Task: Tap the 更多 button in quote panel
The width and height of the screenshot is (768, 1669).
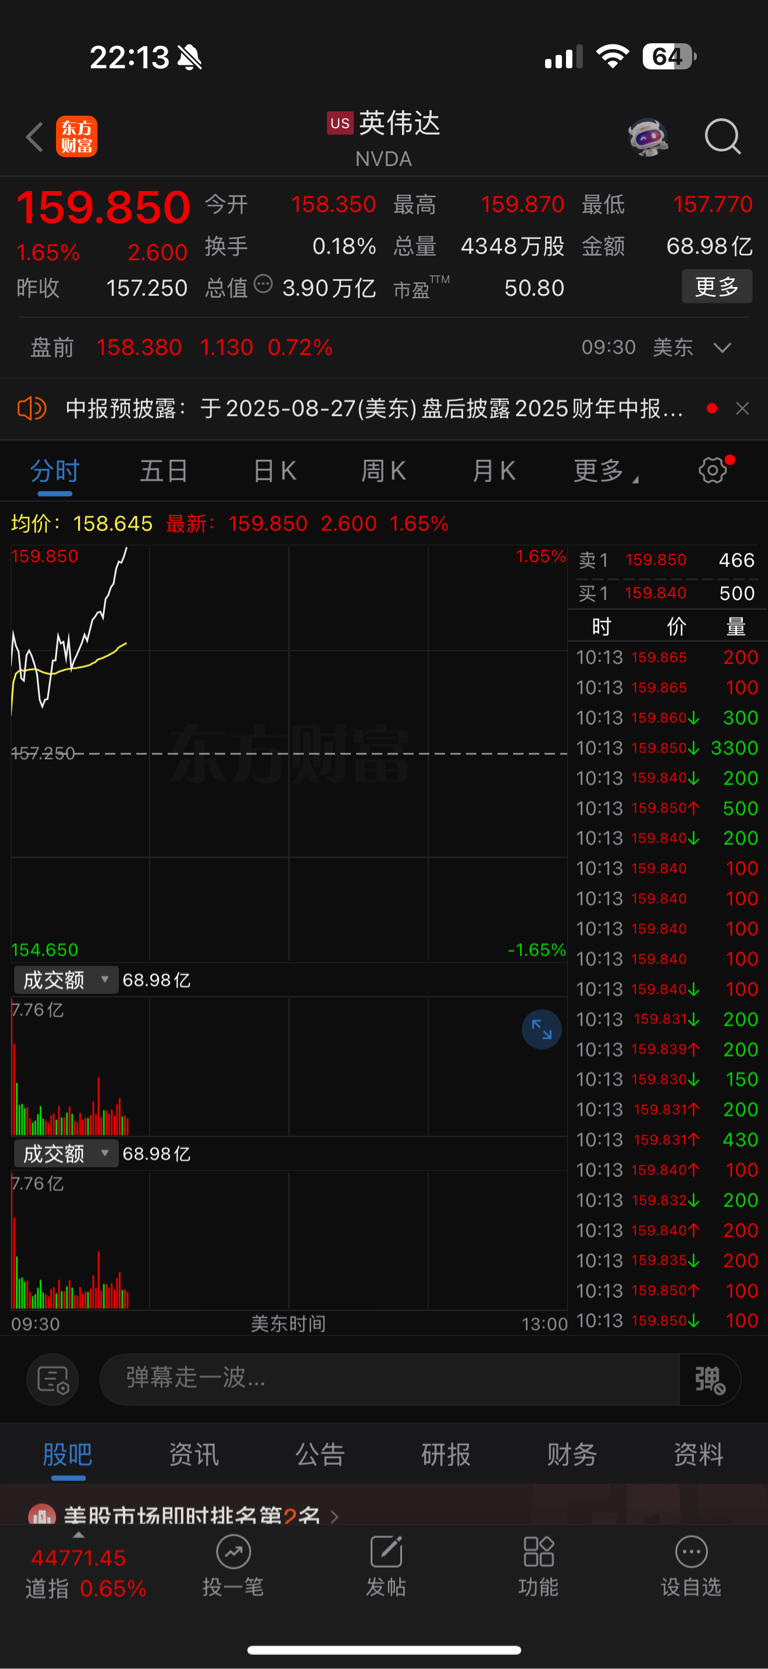Action: (717, 287)
